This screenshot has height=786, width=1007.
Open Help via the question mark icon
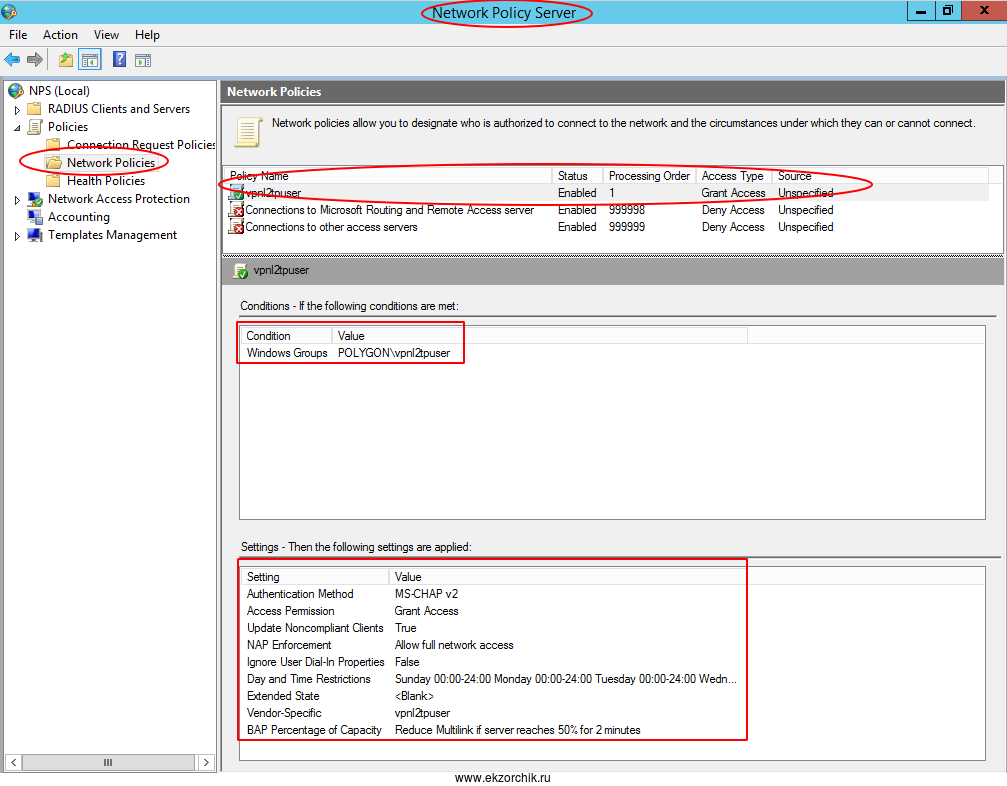[119, 60]
